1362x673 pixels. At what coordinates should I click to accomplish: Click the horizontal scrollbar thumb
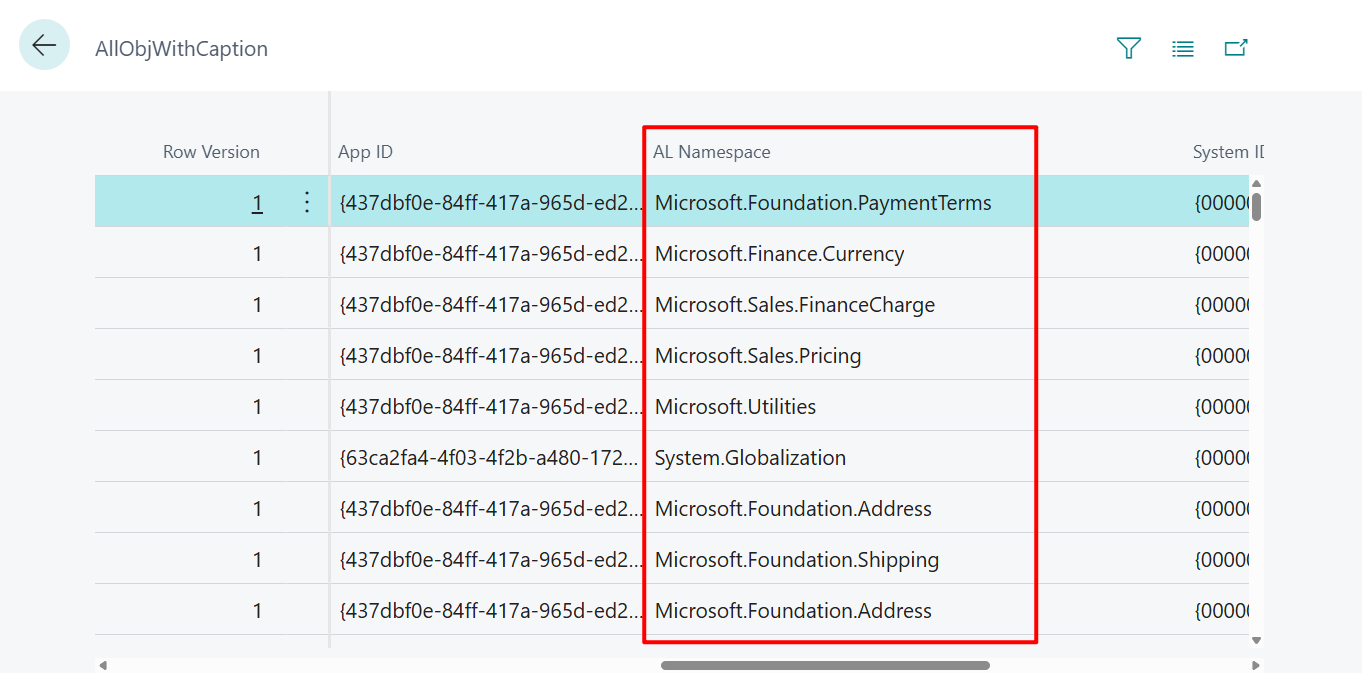point(825,665)
